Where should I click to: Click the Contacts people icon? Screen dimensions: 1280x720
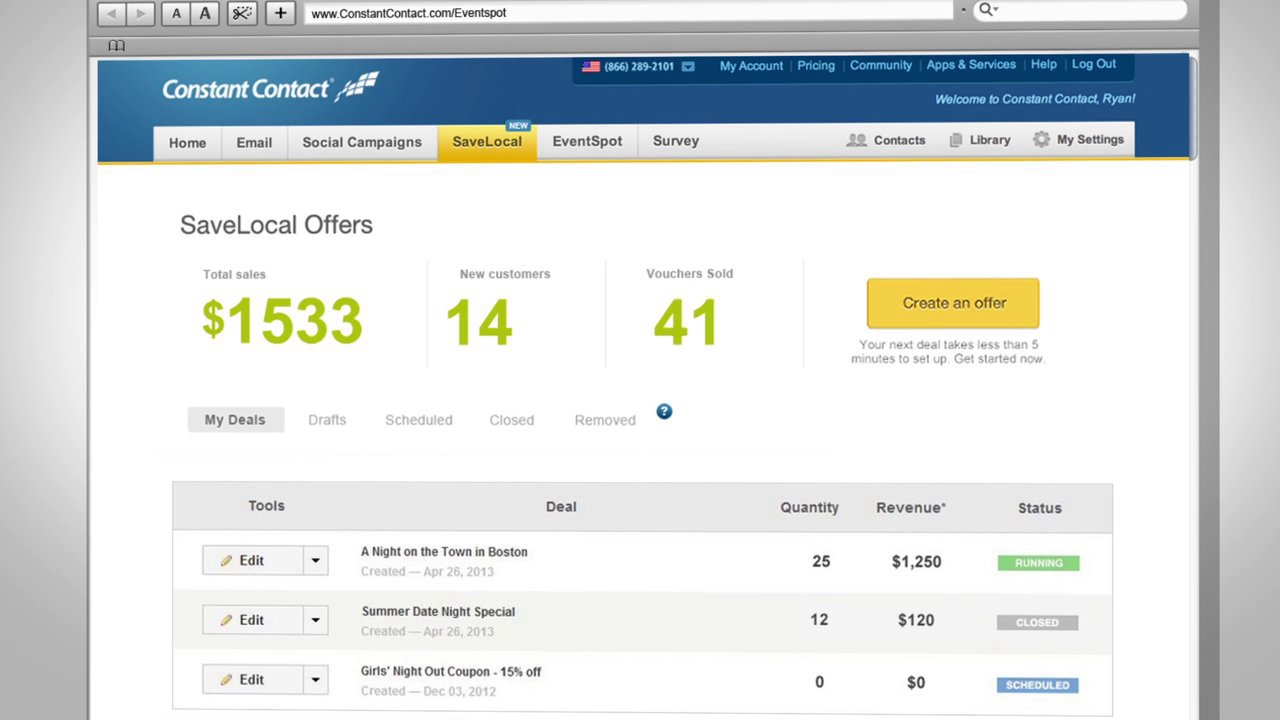(856, 140)
